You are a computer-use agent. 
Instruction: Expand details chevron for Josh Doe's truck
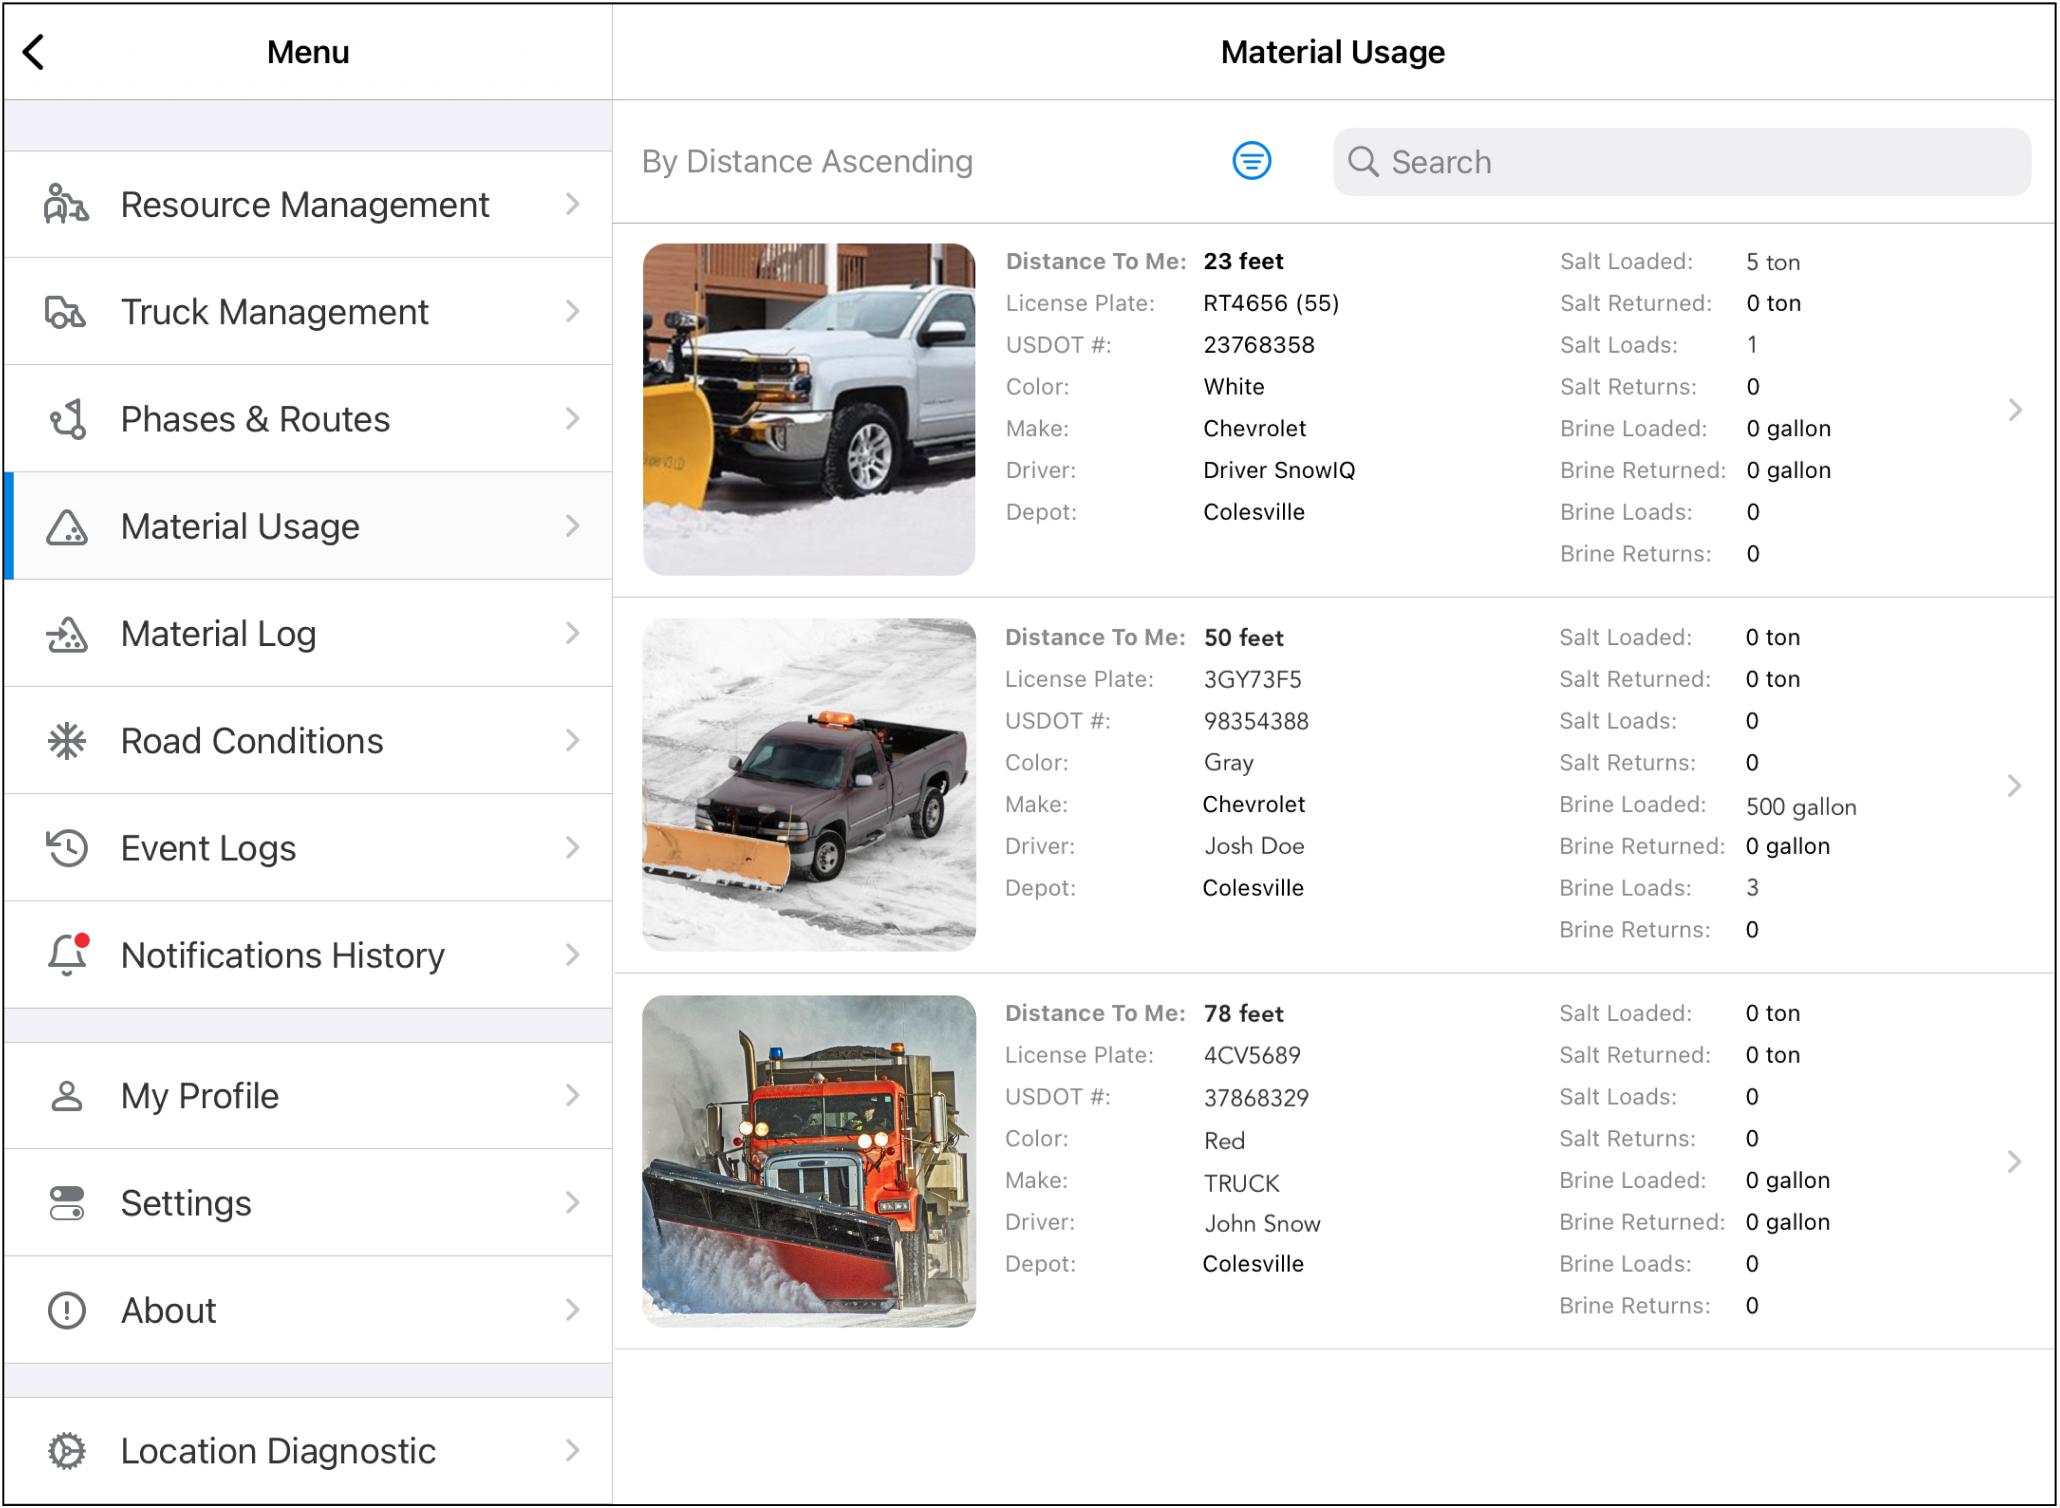pyautogui.click(x=2014, y=786)
